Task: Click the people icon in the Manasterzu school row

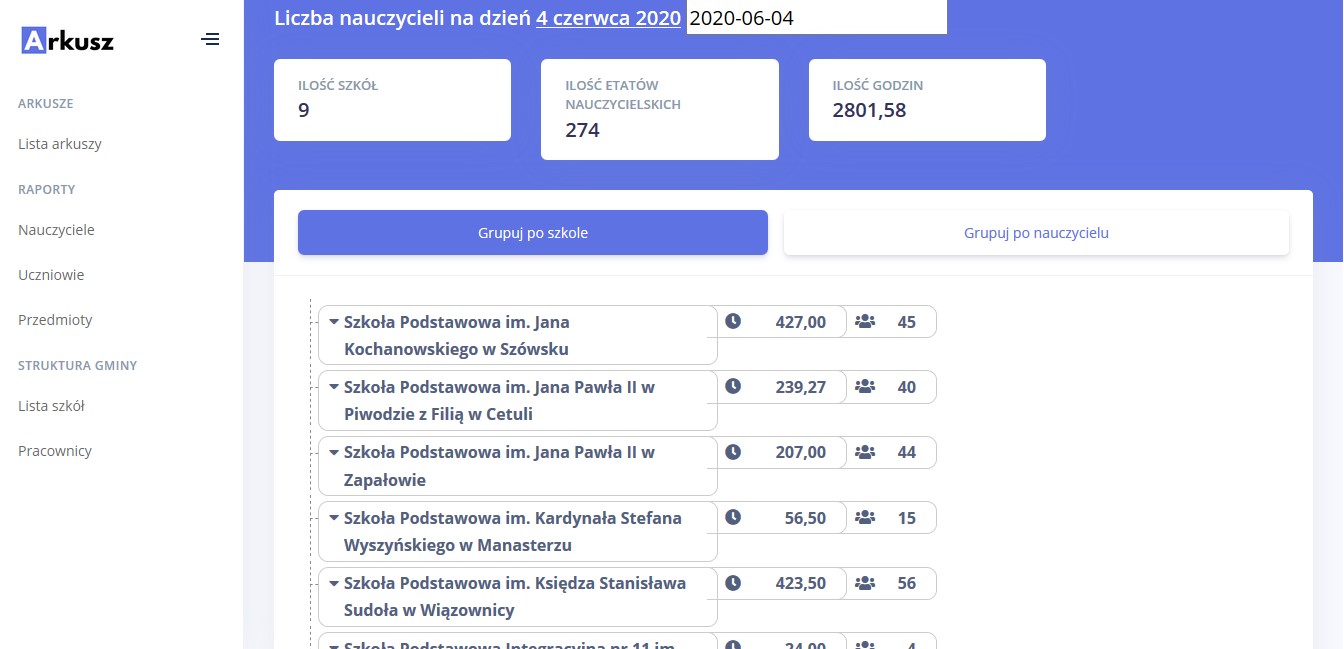Action: (866, 518)
